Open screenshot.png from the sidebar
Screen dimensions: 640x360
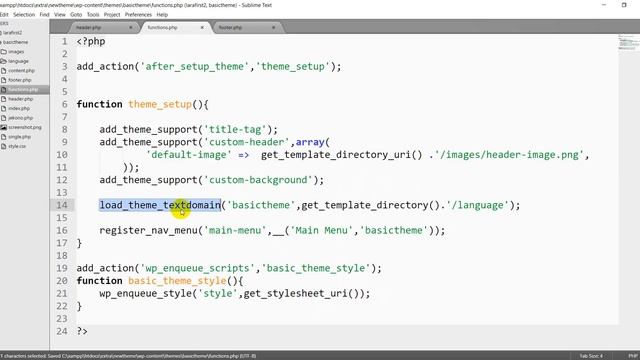(x=25, y=127)
